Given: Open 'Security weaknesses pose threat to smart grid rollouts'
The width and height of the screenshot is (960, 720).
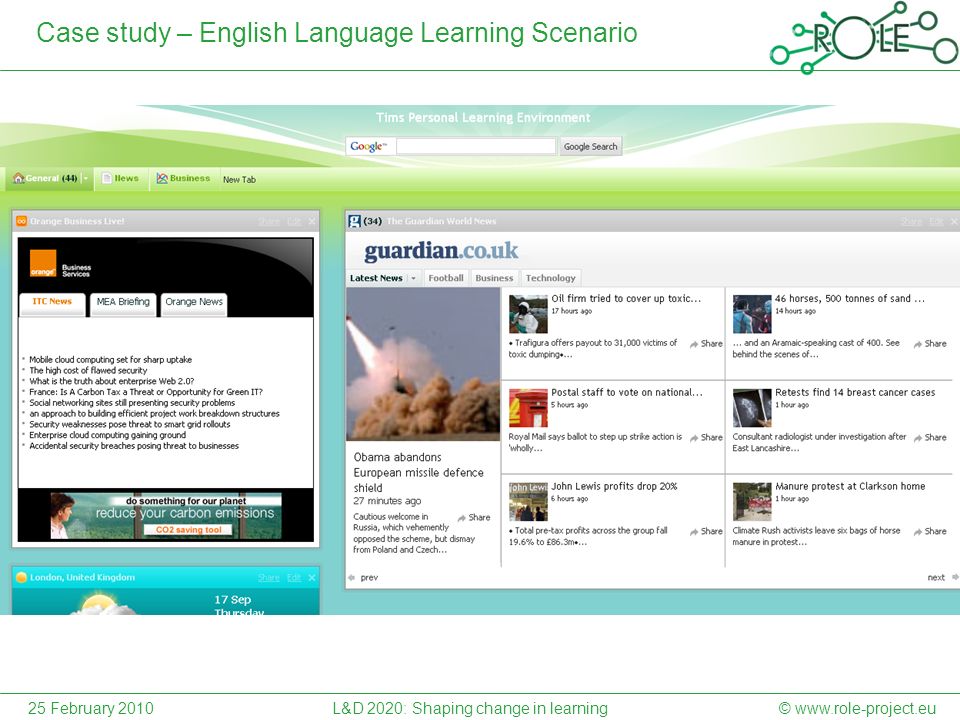Looking at the screenshot, I should [130, 424].
